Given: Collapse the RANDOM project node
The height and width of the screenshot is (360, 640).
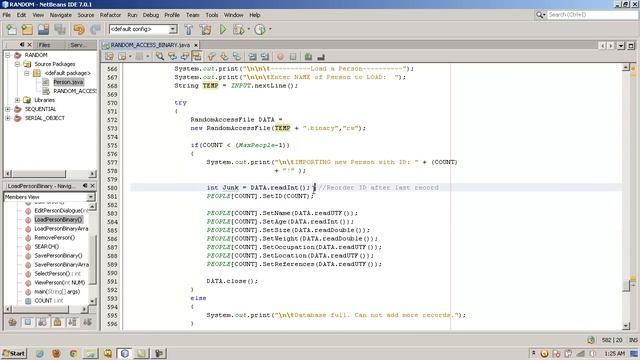Looking at the screenshot, I should 8,55.
